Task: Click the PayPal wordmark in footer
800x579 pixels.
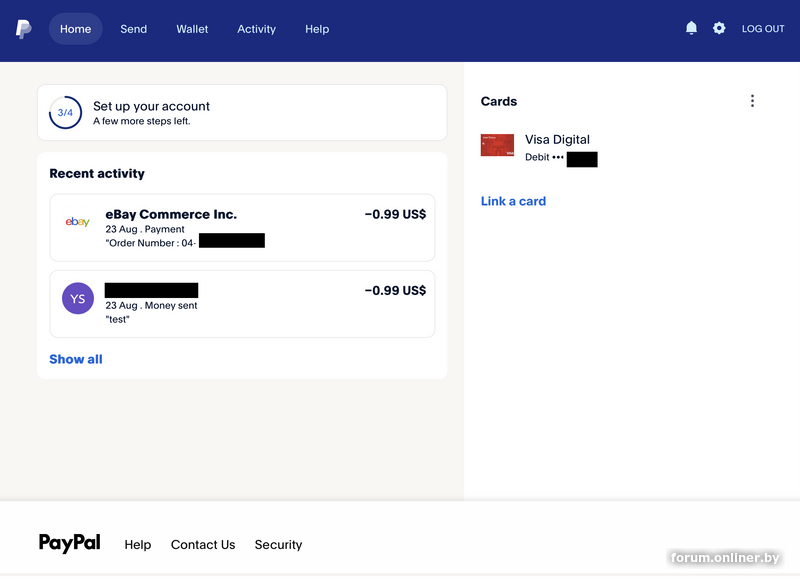Action: click(x=70, y=543)
